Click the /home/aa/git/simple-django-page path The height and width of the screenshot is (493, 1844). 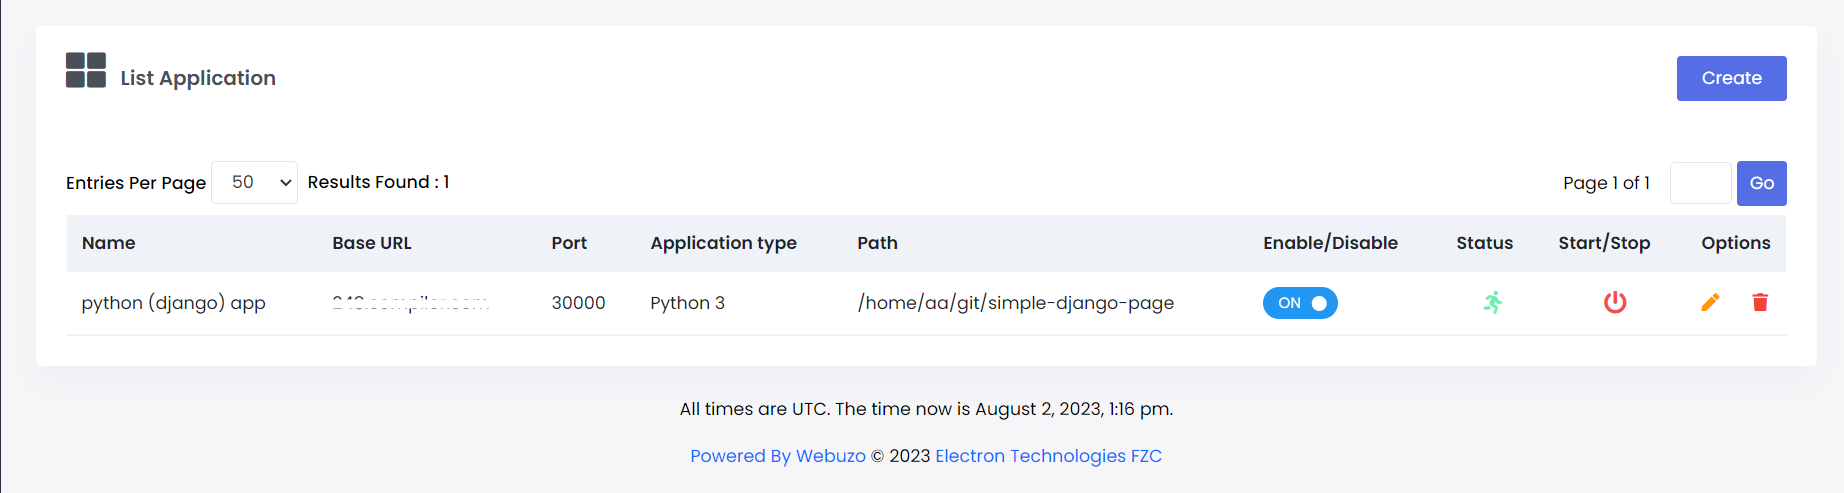[x=1015, y=303]
